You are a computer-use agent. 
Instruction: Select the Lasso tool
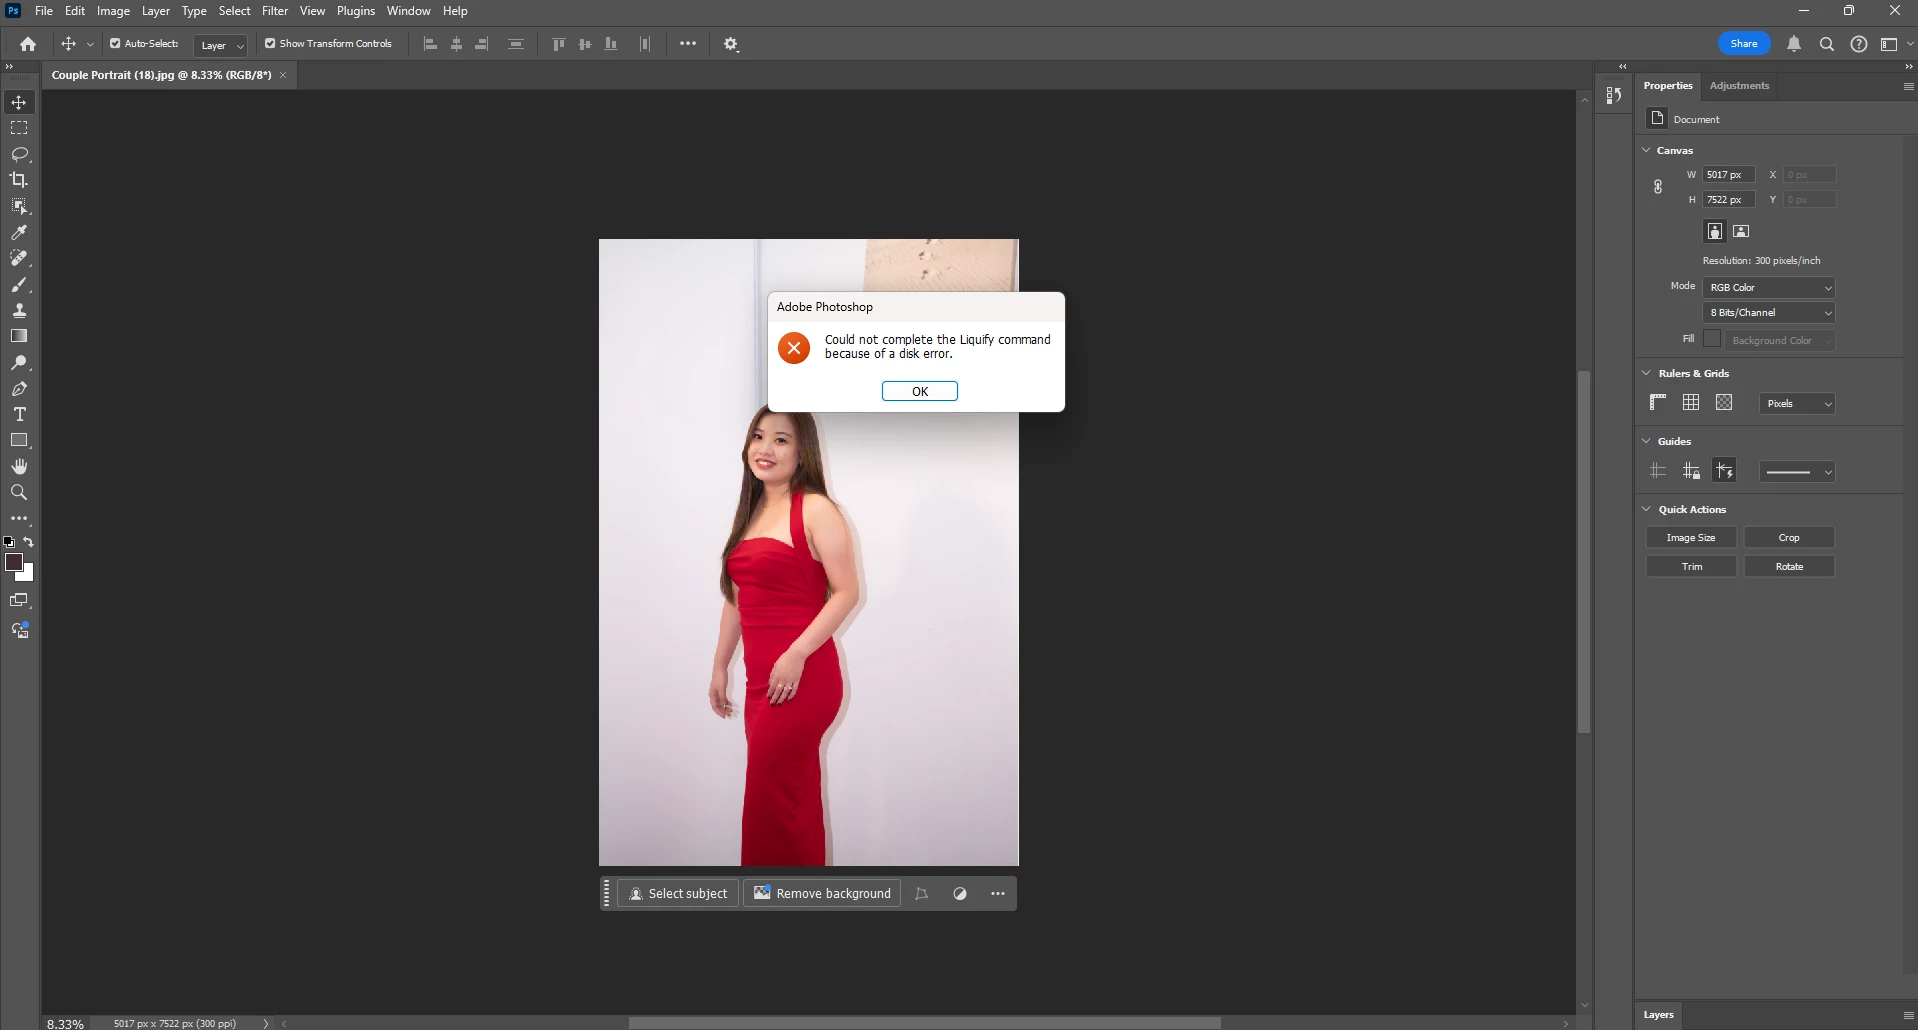click(x=19, y=154)
